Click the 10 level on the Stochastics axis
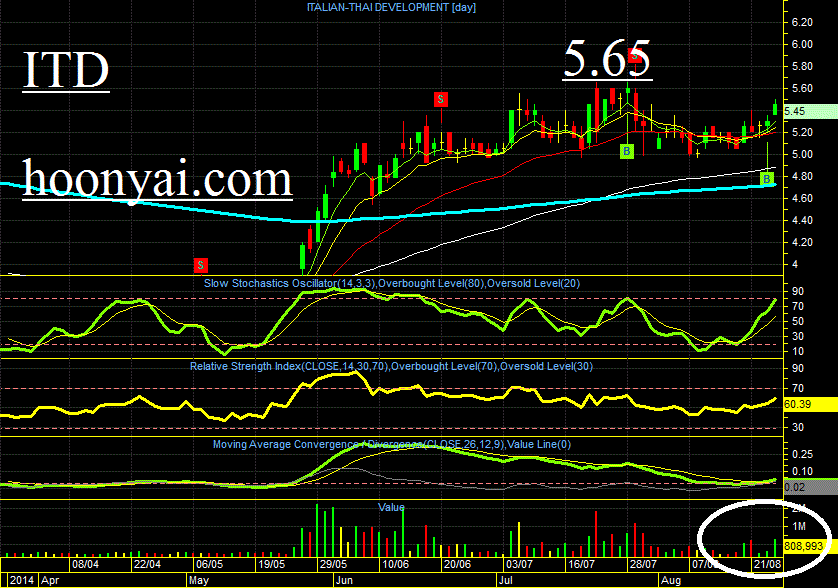The width and height of the screenshot is (838, 588). point(798,351)
